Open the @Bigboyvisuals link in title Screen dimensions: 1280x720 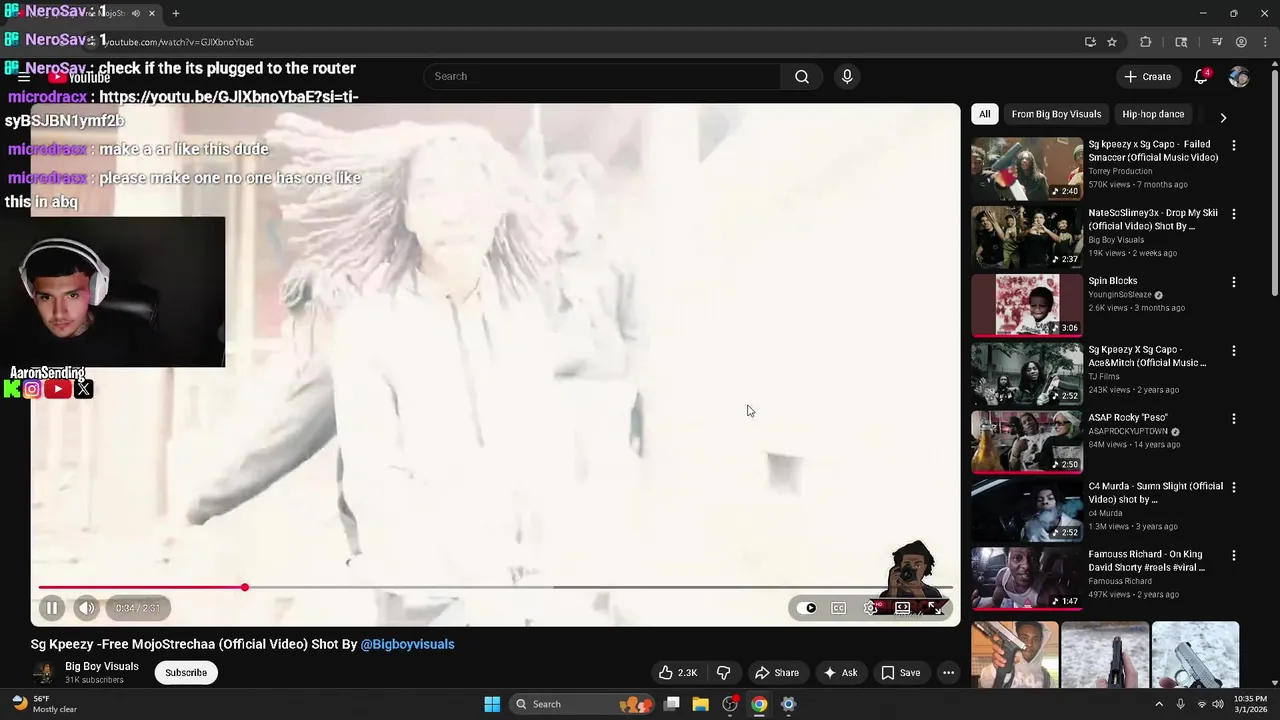point(407,645)
